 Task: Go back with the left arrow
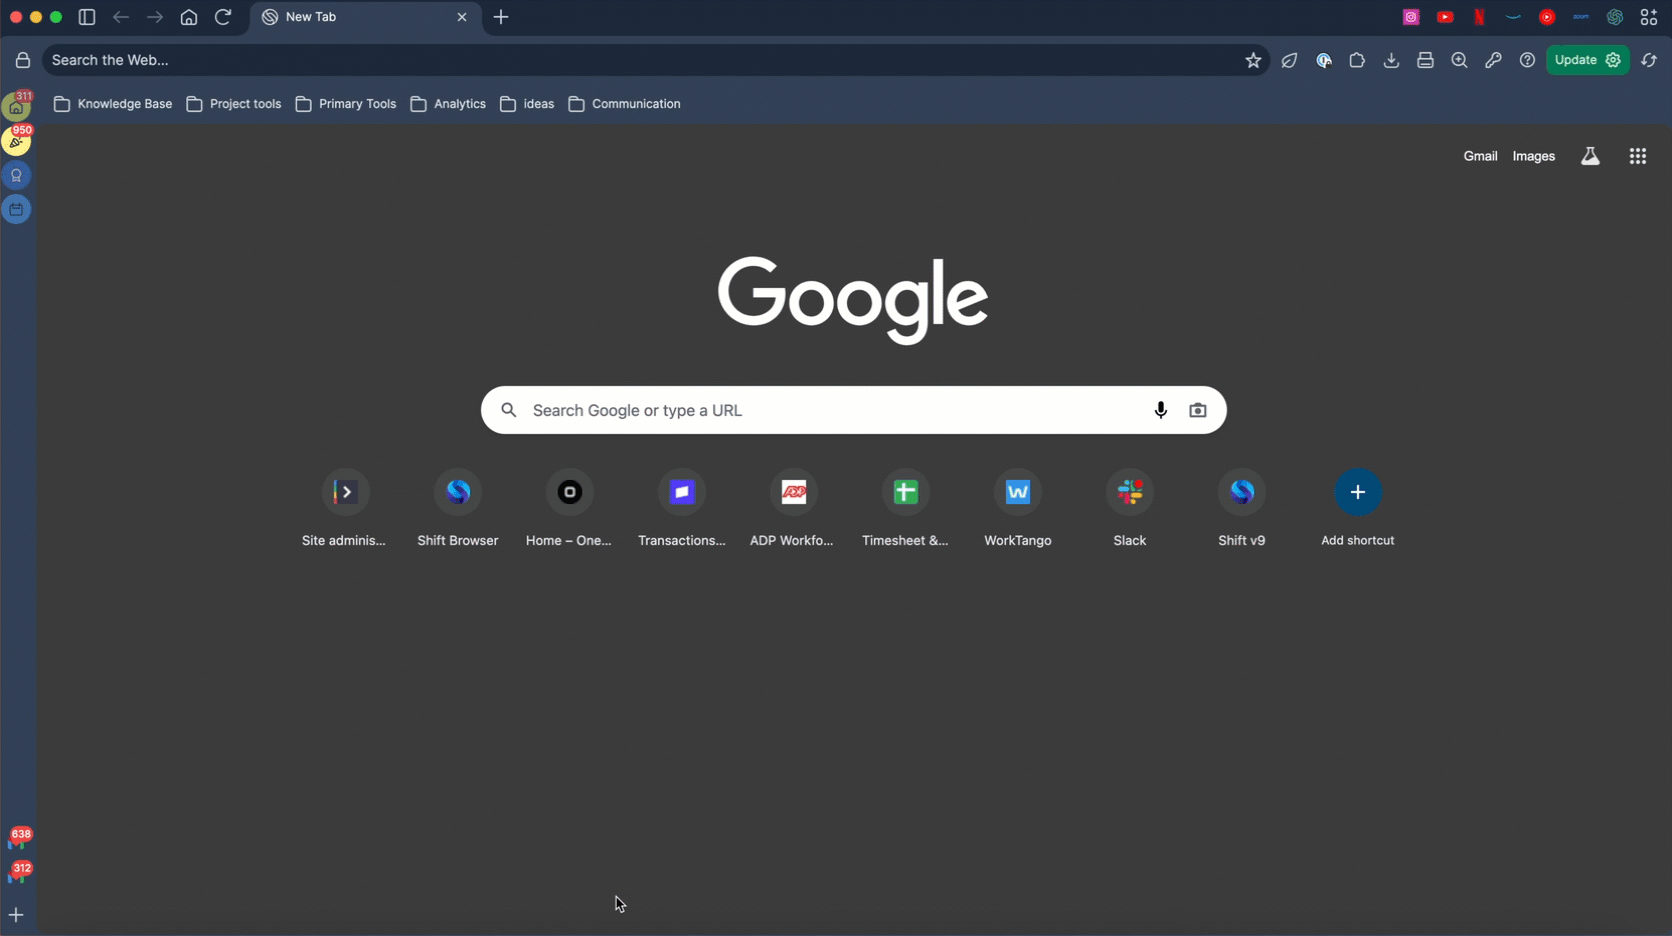121,17
